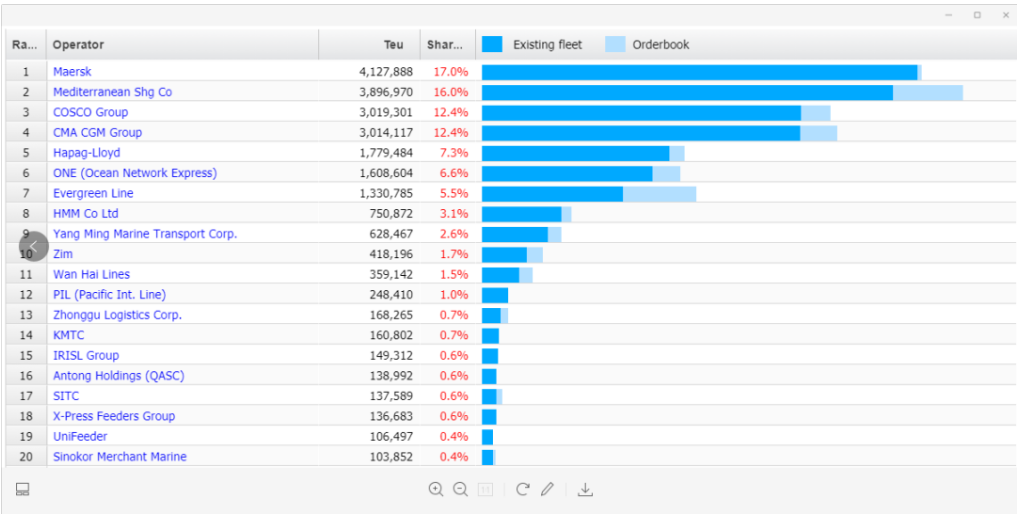
Task: Open the HMM Co Ltd link
Action: click(86, 213)
